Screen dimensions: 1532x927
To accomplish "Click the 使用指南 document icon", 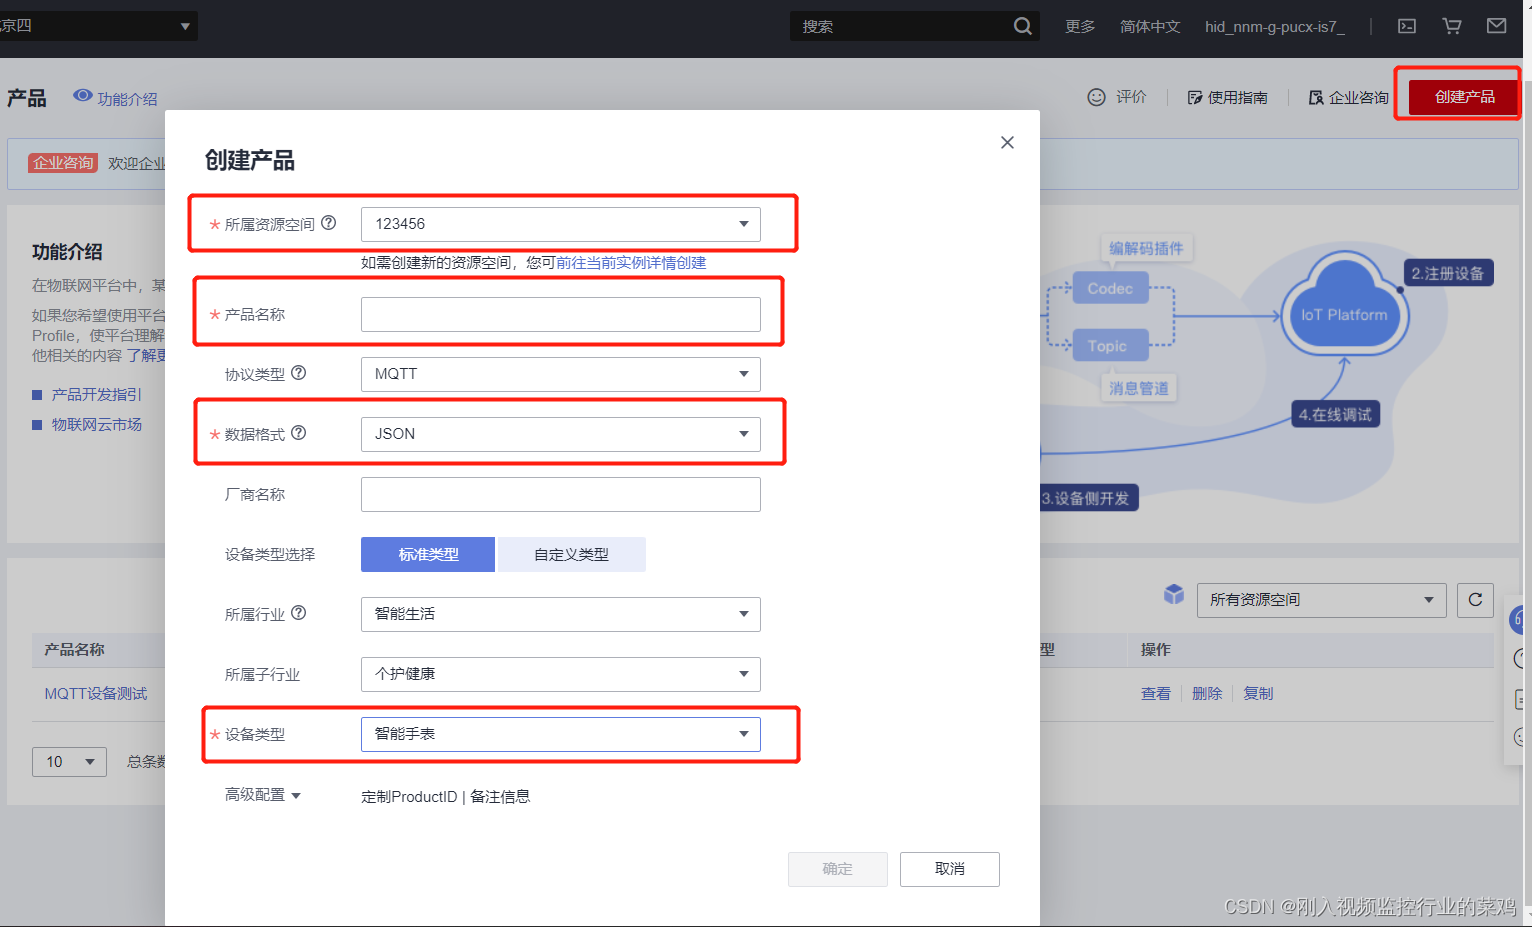I will pyautogui.click(x=1194, y=97).
